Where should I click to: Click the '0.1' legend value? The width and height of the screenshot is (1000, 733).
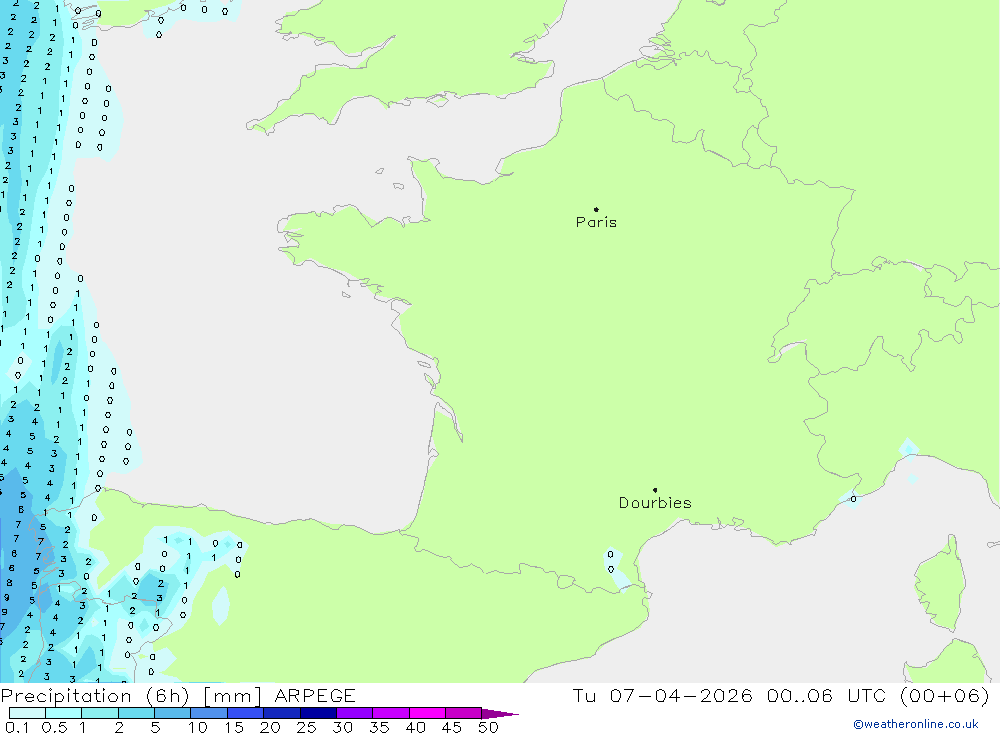(x=17, y=727)
